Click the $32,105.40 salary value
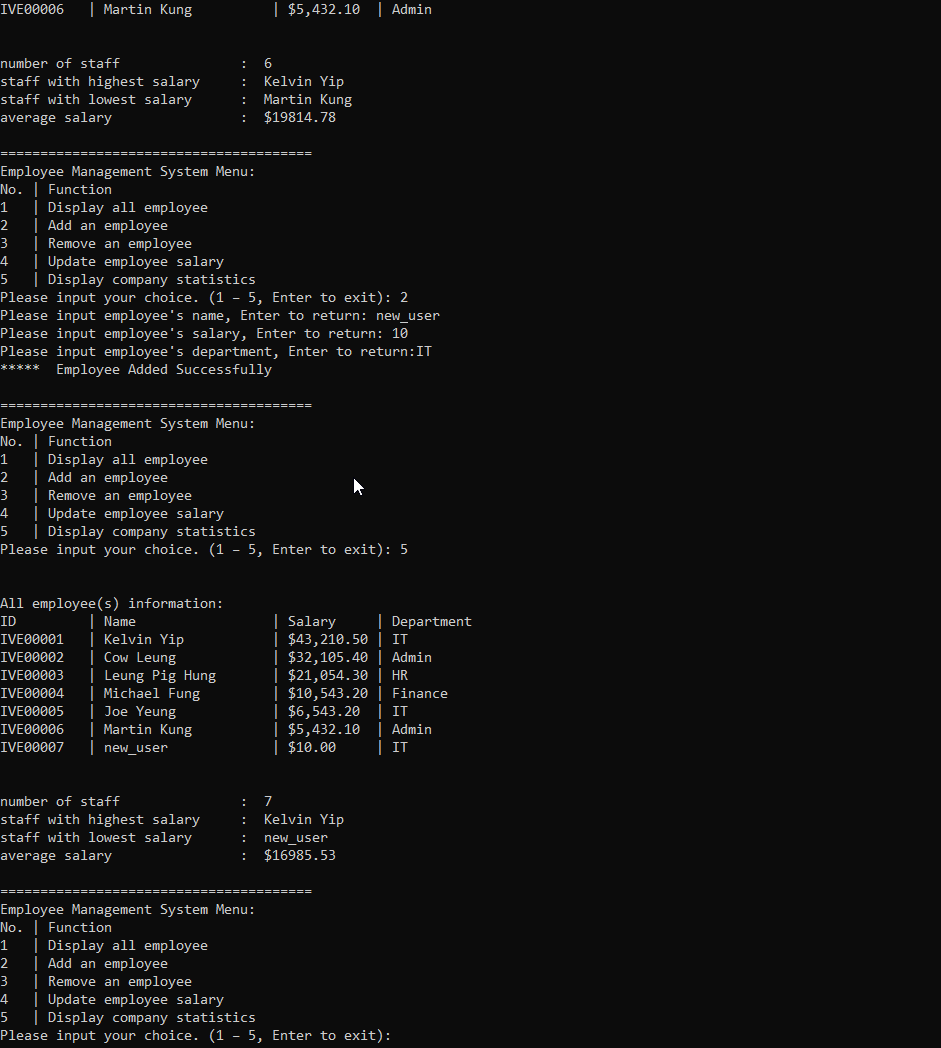The height and width of the screenshot is (1048, 941). [x=328, y=658]
